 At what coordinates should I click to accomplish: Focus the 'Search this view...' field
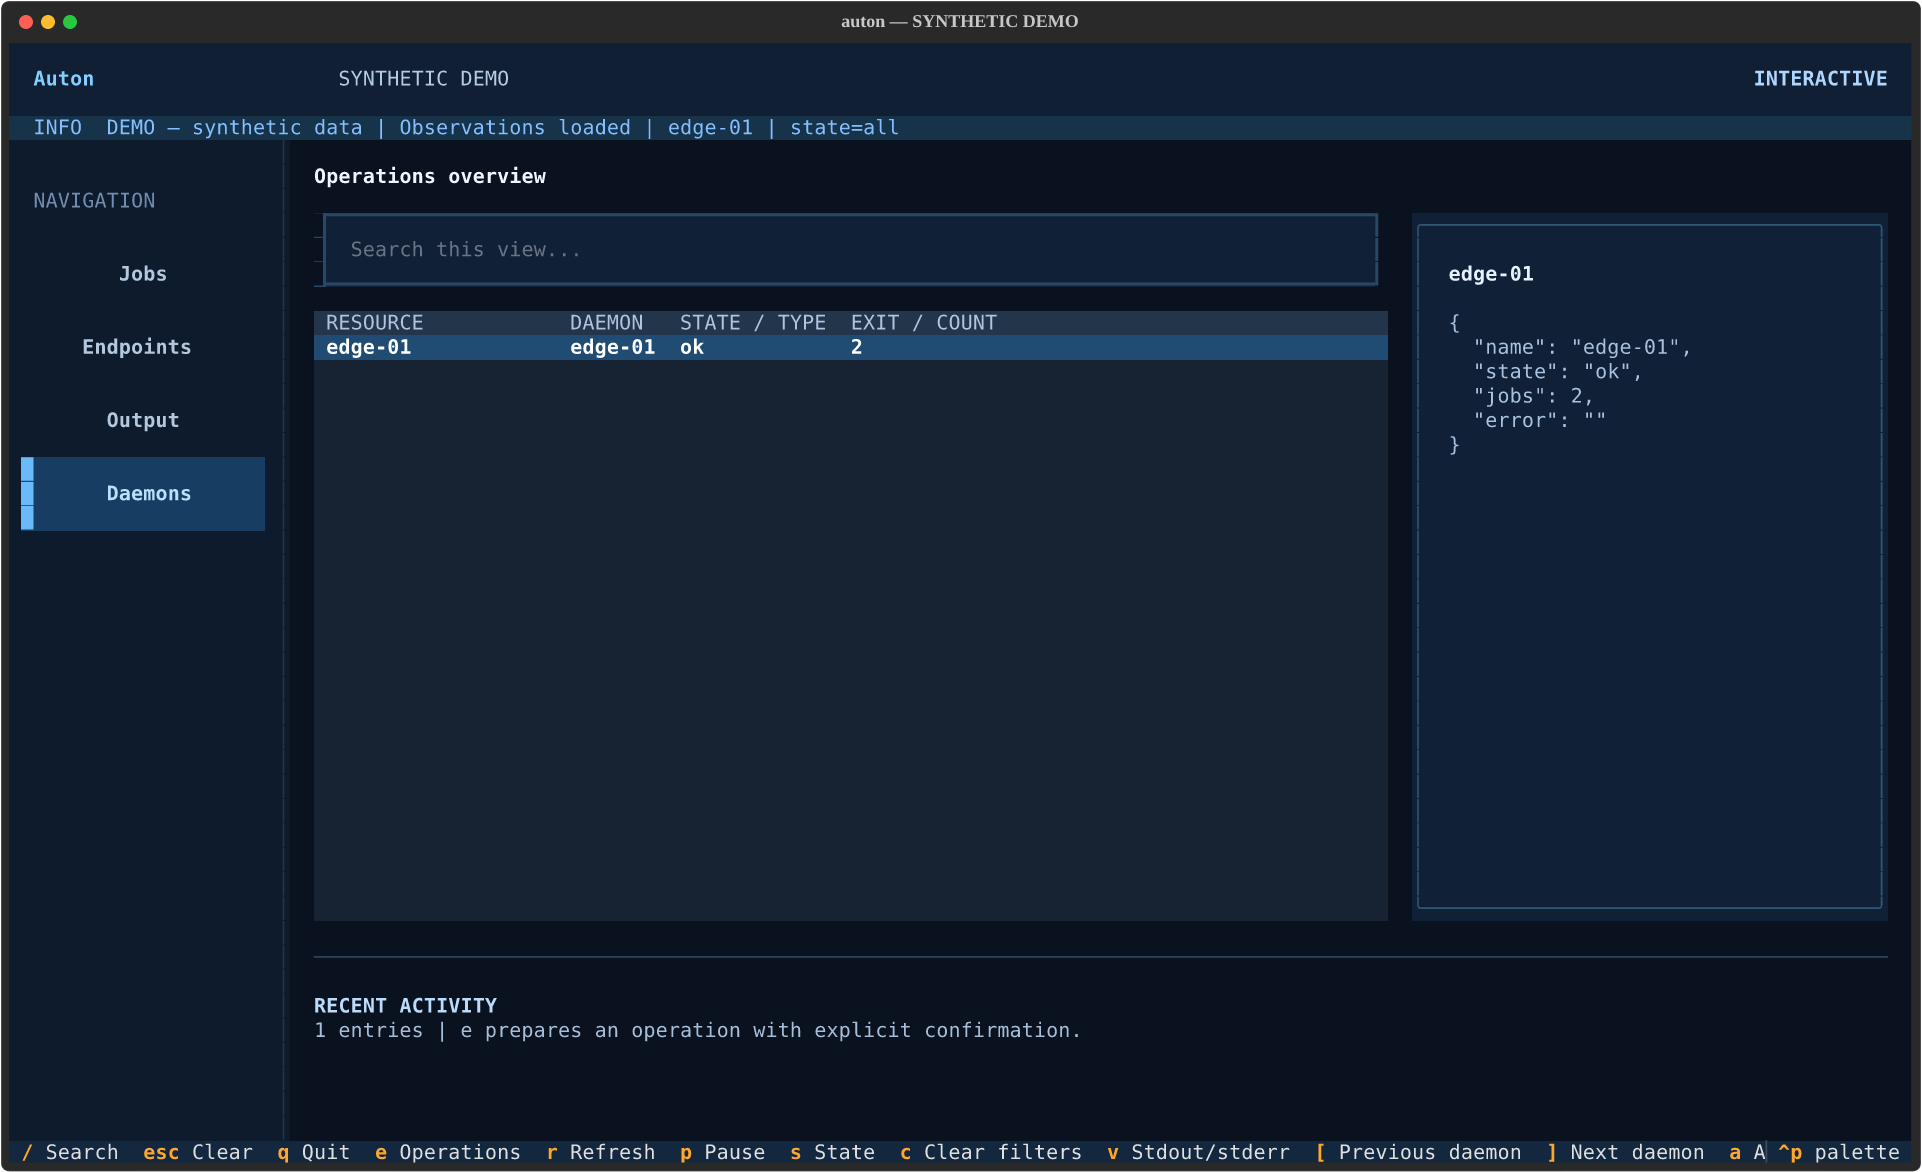pos(850,250)
